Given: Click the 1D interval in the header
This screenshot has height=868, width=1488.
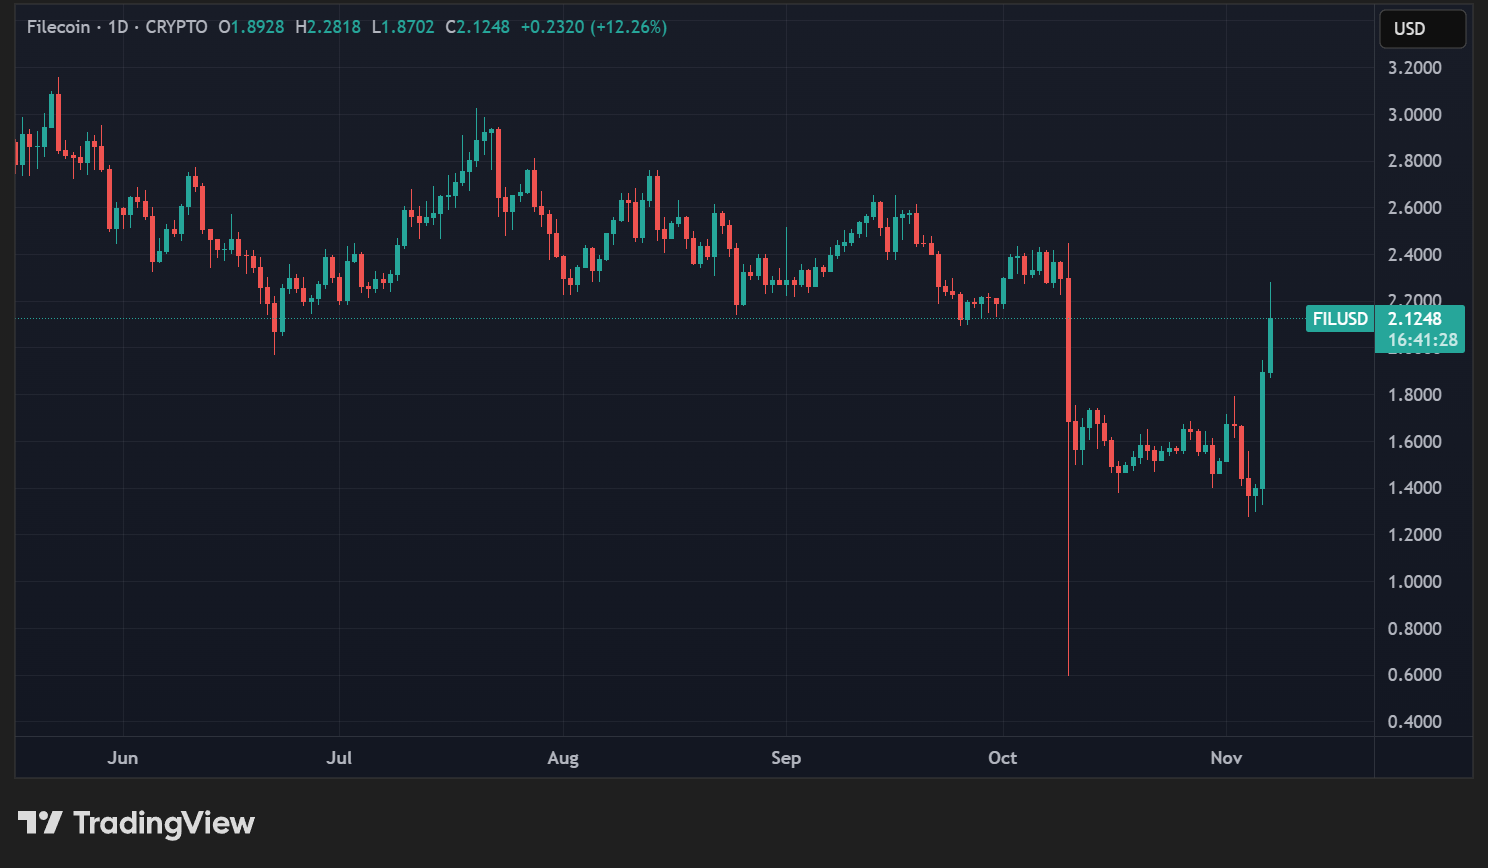Looking at the screenshot, I should pos(118,27).
